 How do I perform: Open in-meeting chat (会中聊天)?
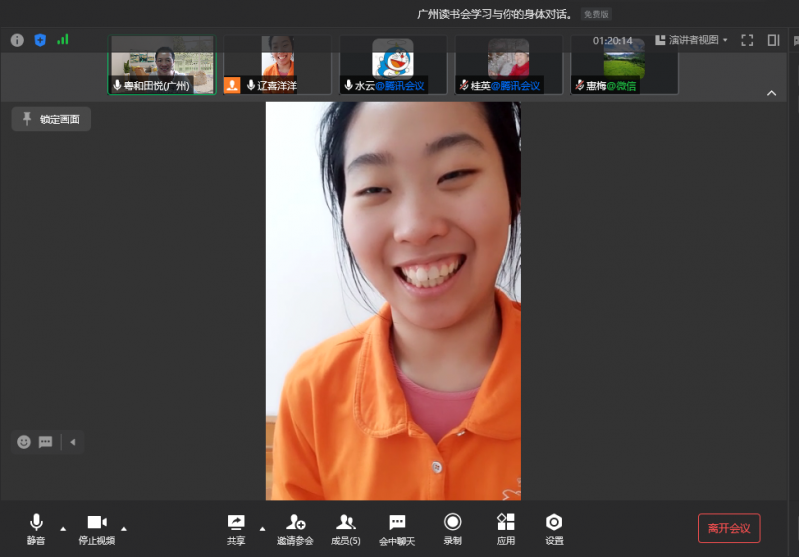397,527
